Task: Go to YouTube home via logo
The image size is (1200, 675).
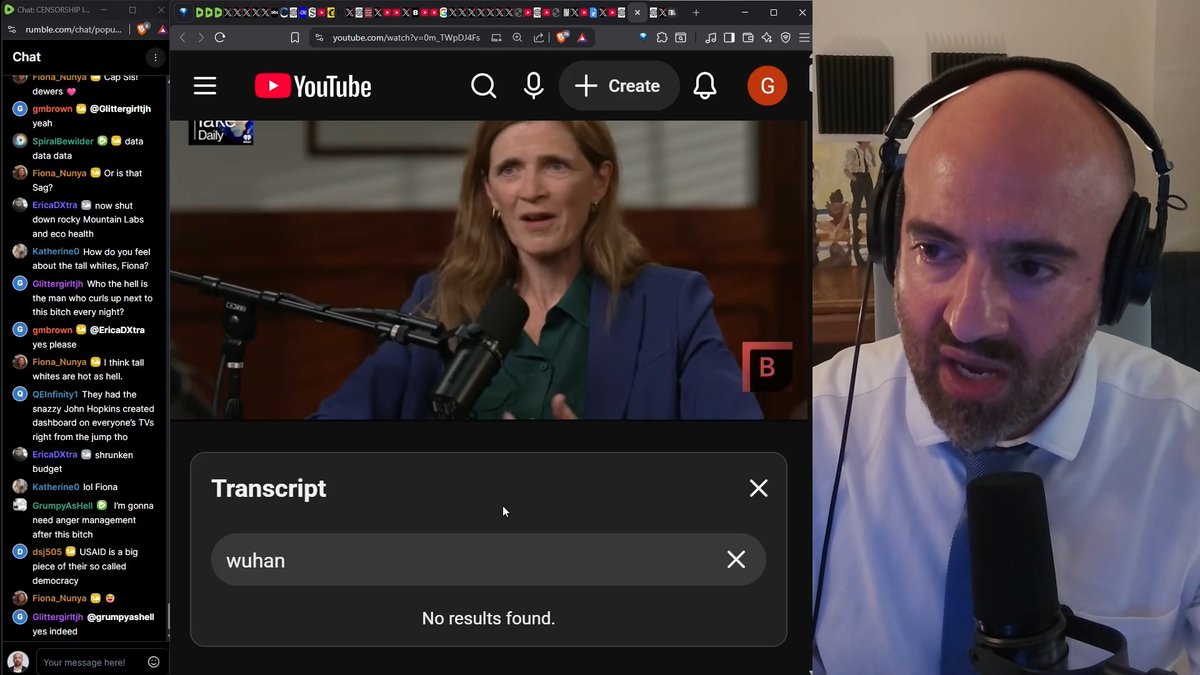Action: click(x=313, y=86)
